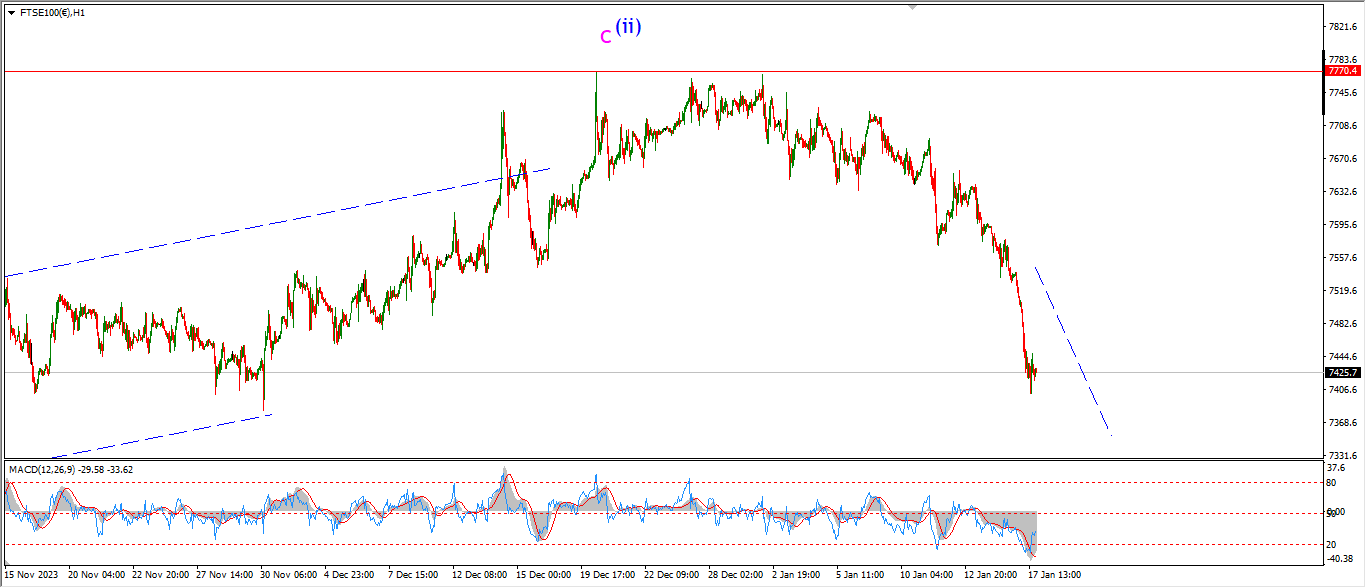The image size is (1366, 588).
Task: Click the black 7425.7 current price tag
Action: (1341, 372)
